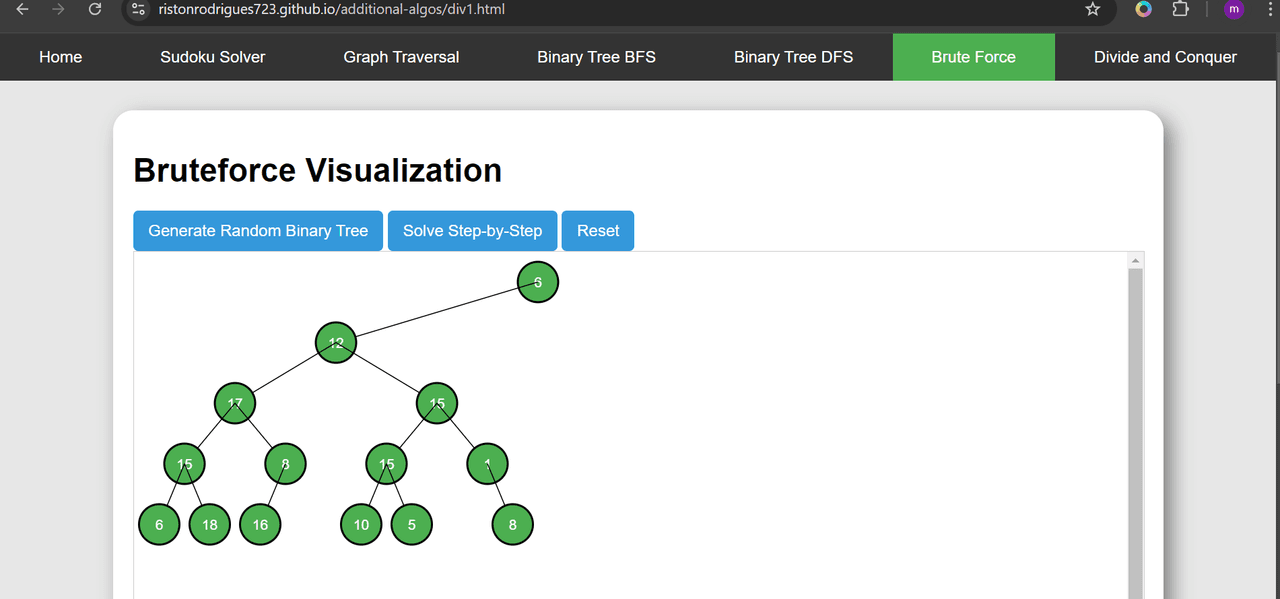Screen dimensions: 1280x599
Task: Click the canvas scrollbar up arrow
Action: pos(1134,261)
